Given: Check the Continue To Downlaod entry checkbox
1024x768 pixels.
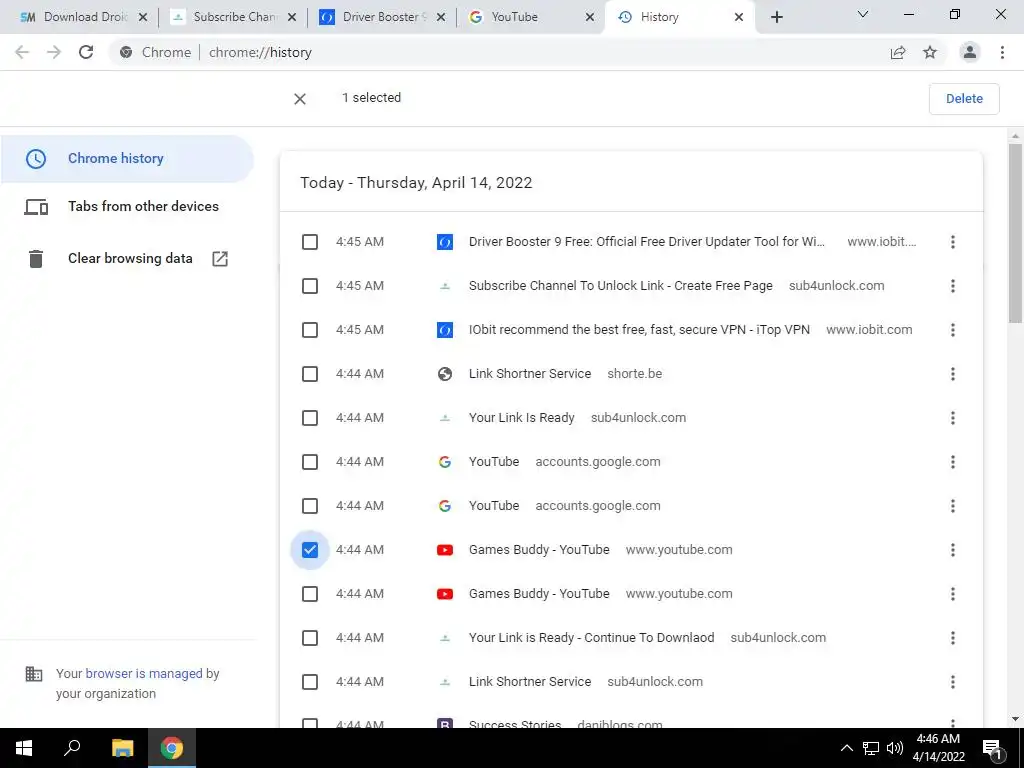Looking at the screenshot, I should pos(310,638).
